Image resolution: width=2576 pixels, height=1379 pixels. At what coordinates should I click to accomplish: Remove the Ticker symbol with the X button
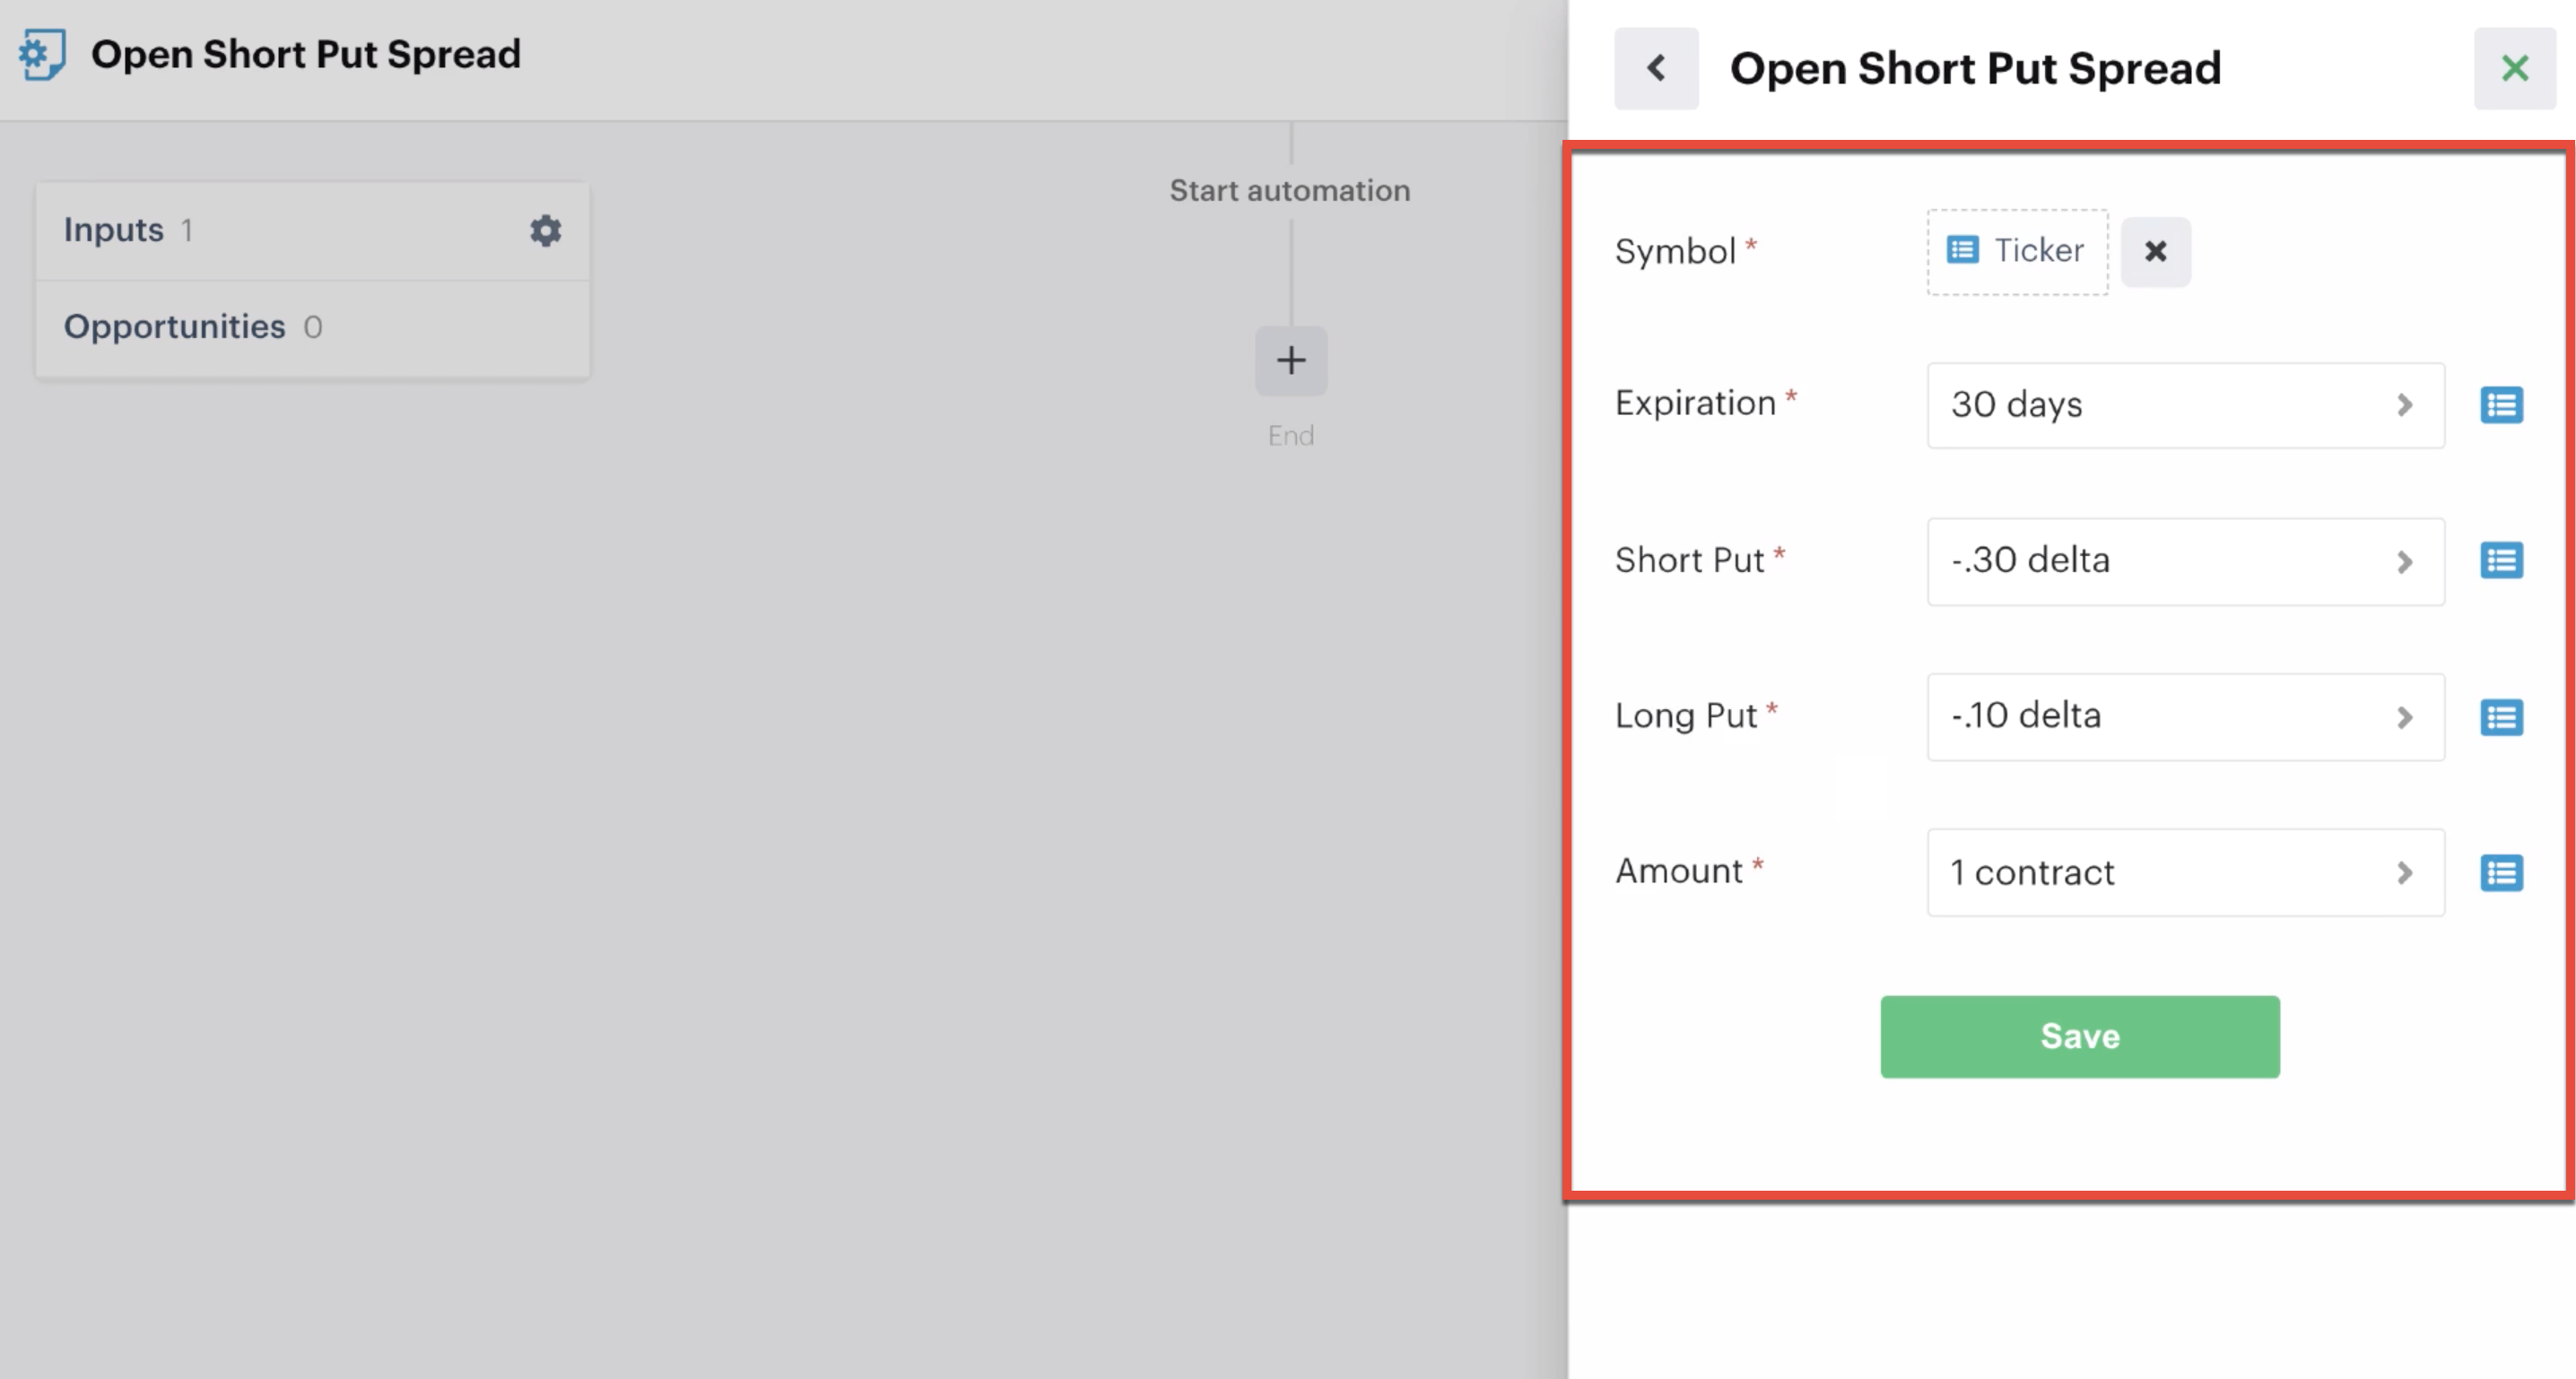coord(2156,252)
